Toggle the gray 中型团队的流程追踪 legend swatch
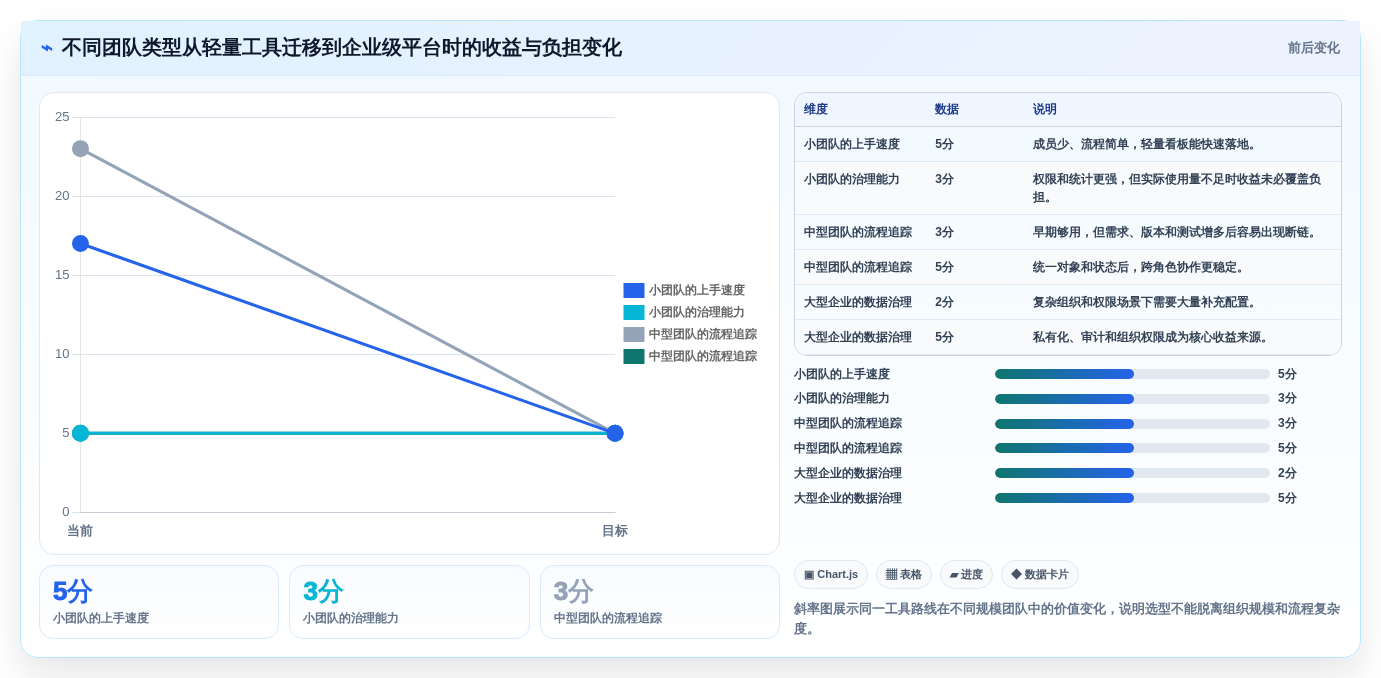This screenshot has height=678, width=1381. point(634,334)
